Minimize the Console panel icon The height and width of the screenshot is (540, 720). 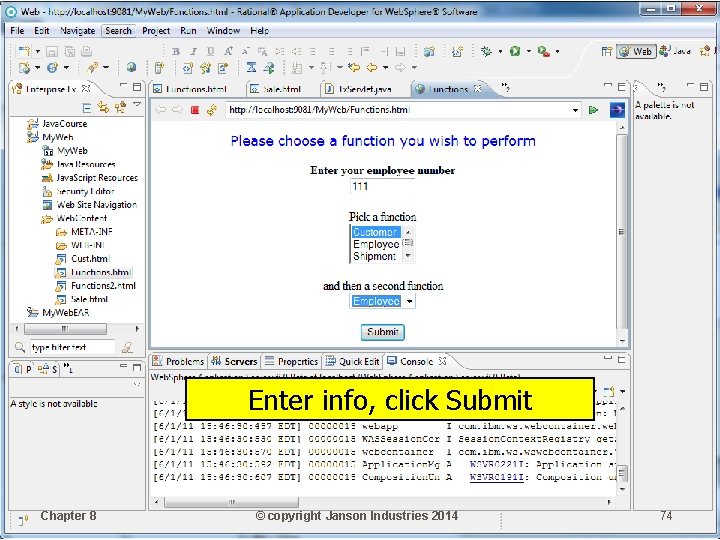(608, 359)
